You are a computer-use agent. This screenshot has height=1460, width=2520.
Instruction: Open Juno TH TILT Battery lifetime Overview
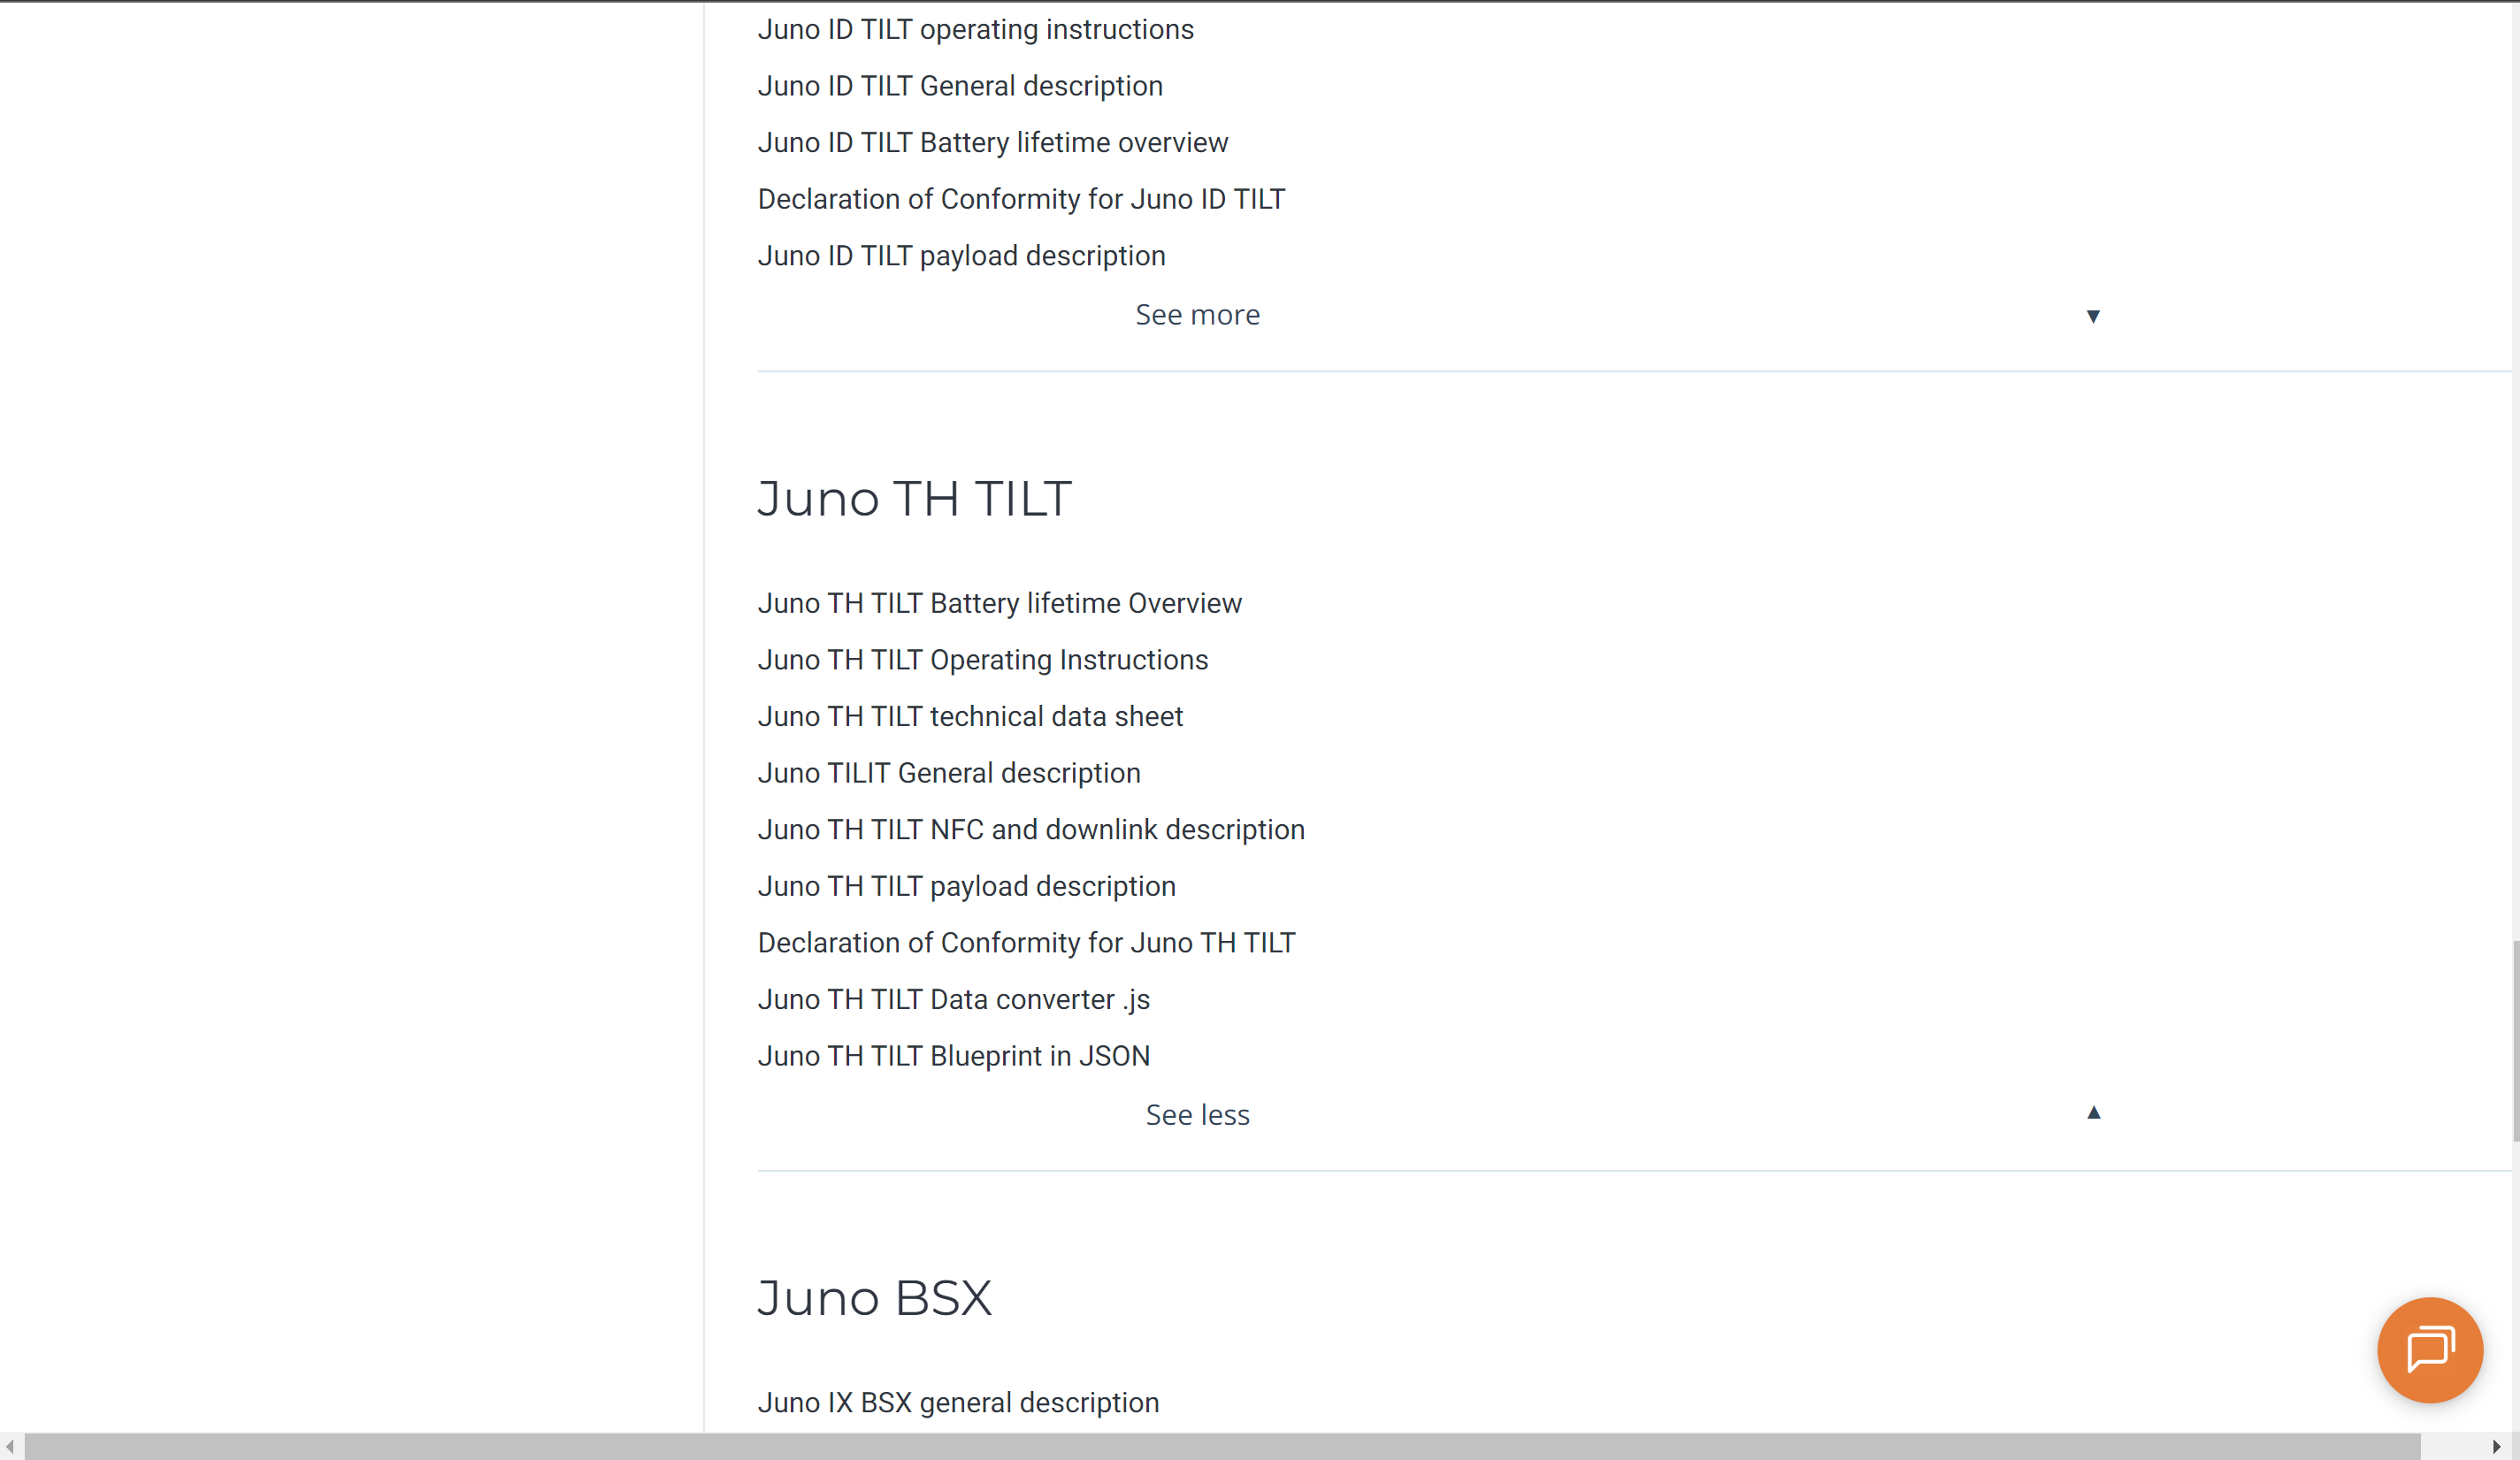999,603
